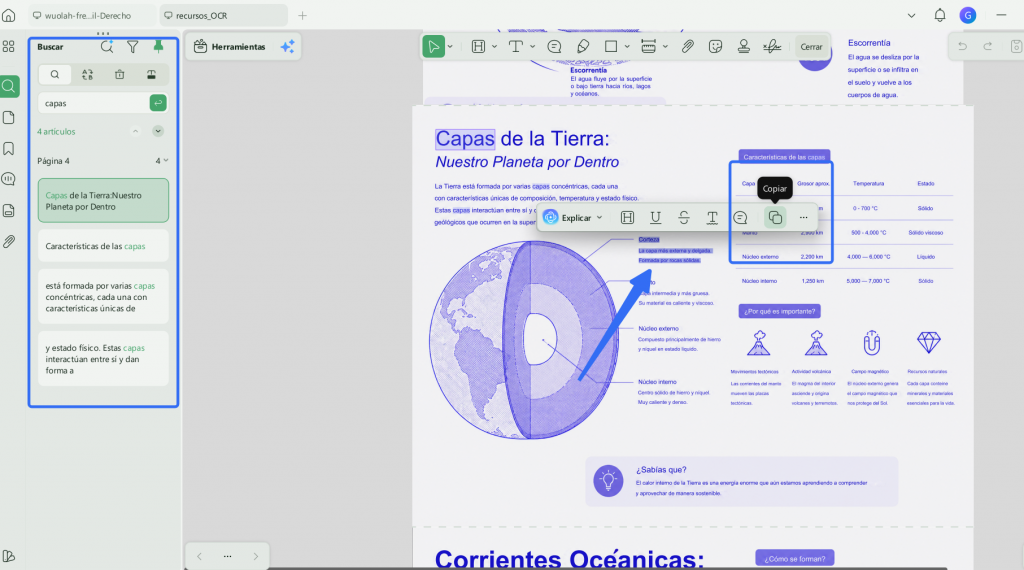This screenshot has height=570, width=1024.
Task: Open the stamp tool
Action: 743,46
